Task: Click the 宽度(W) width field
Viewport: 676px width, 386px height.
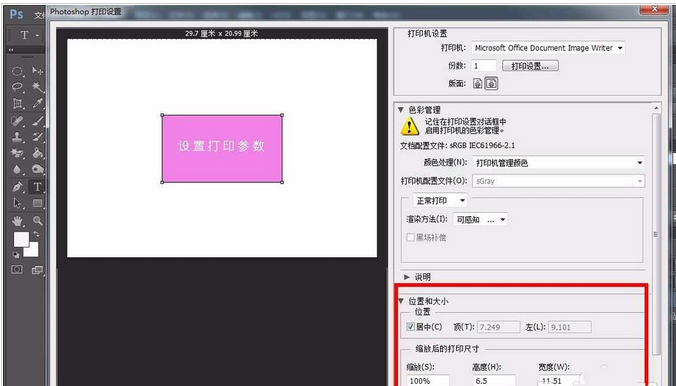Action: tap(560, 380)
